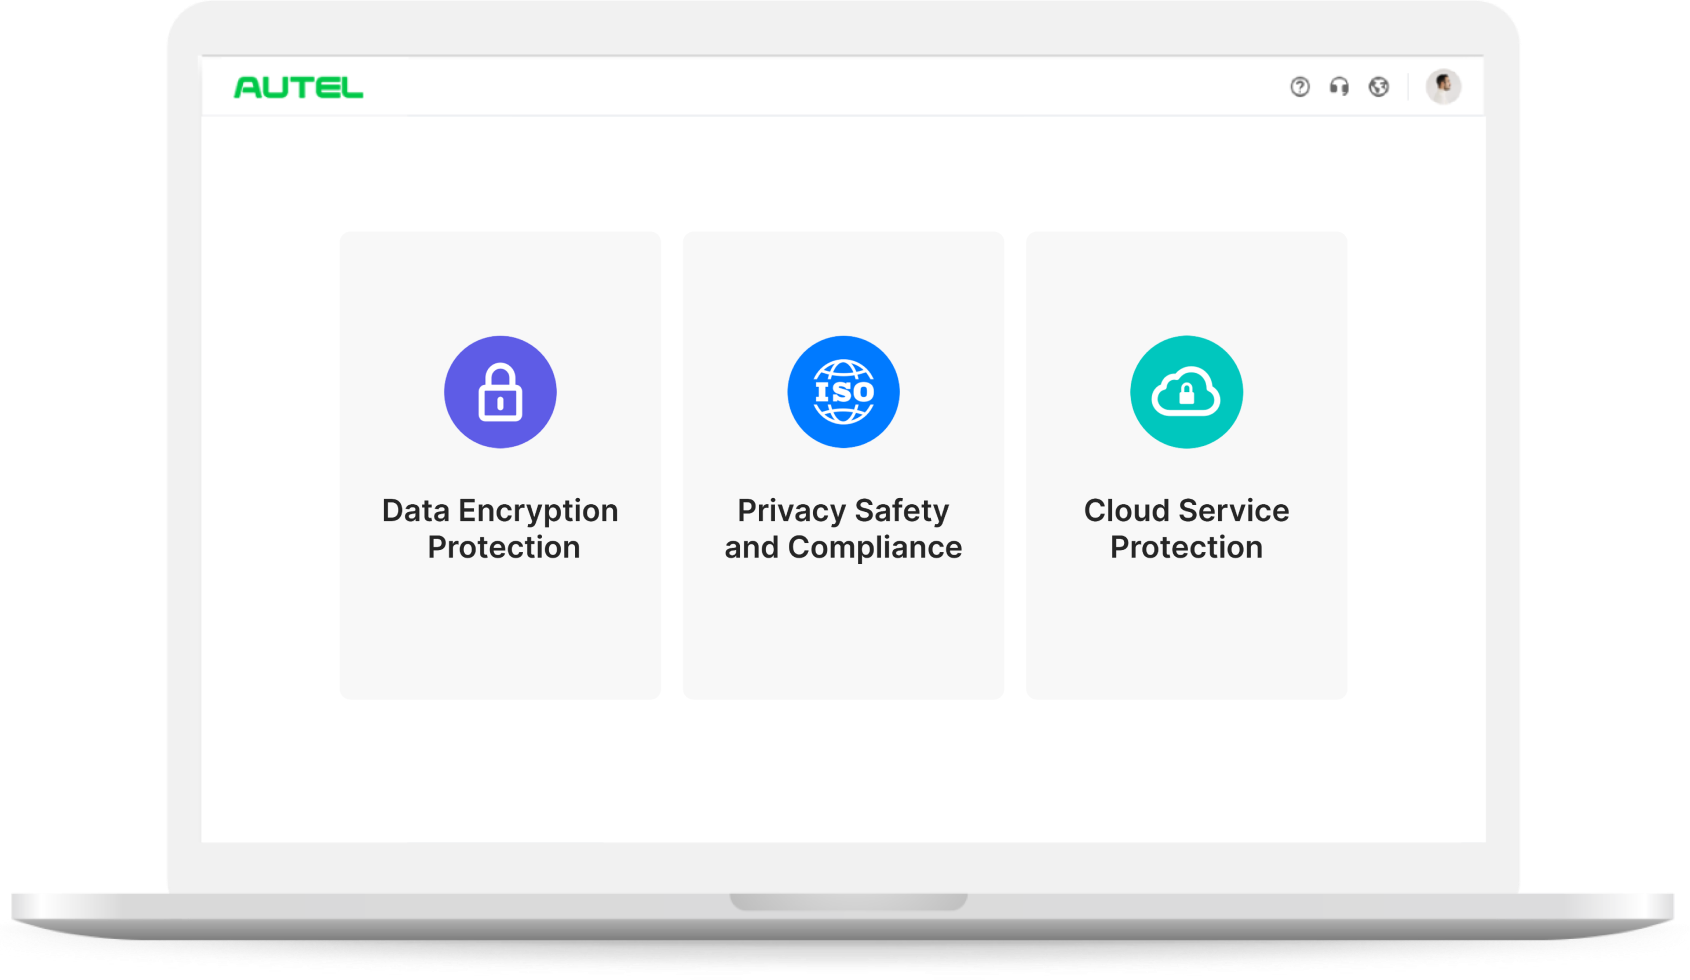Screen dimensions: 1690x980
Task: Change language with the globe icon
Action: [x=1379, y=87]
